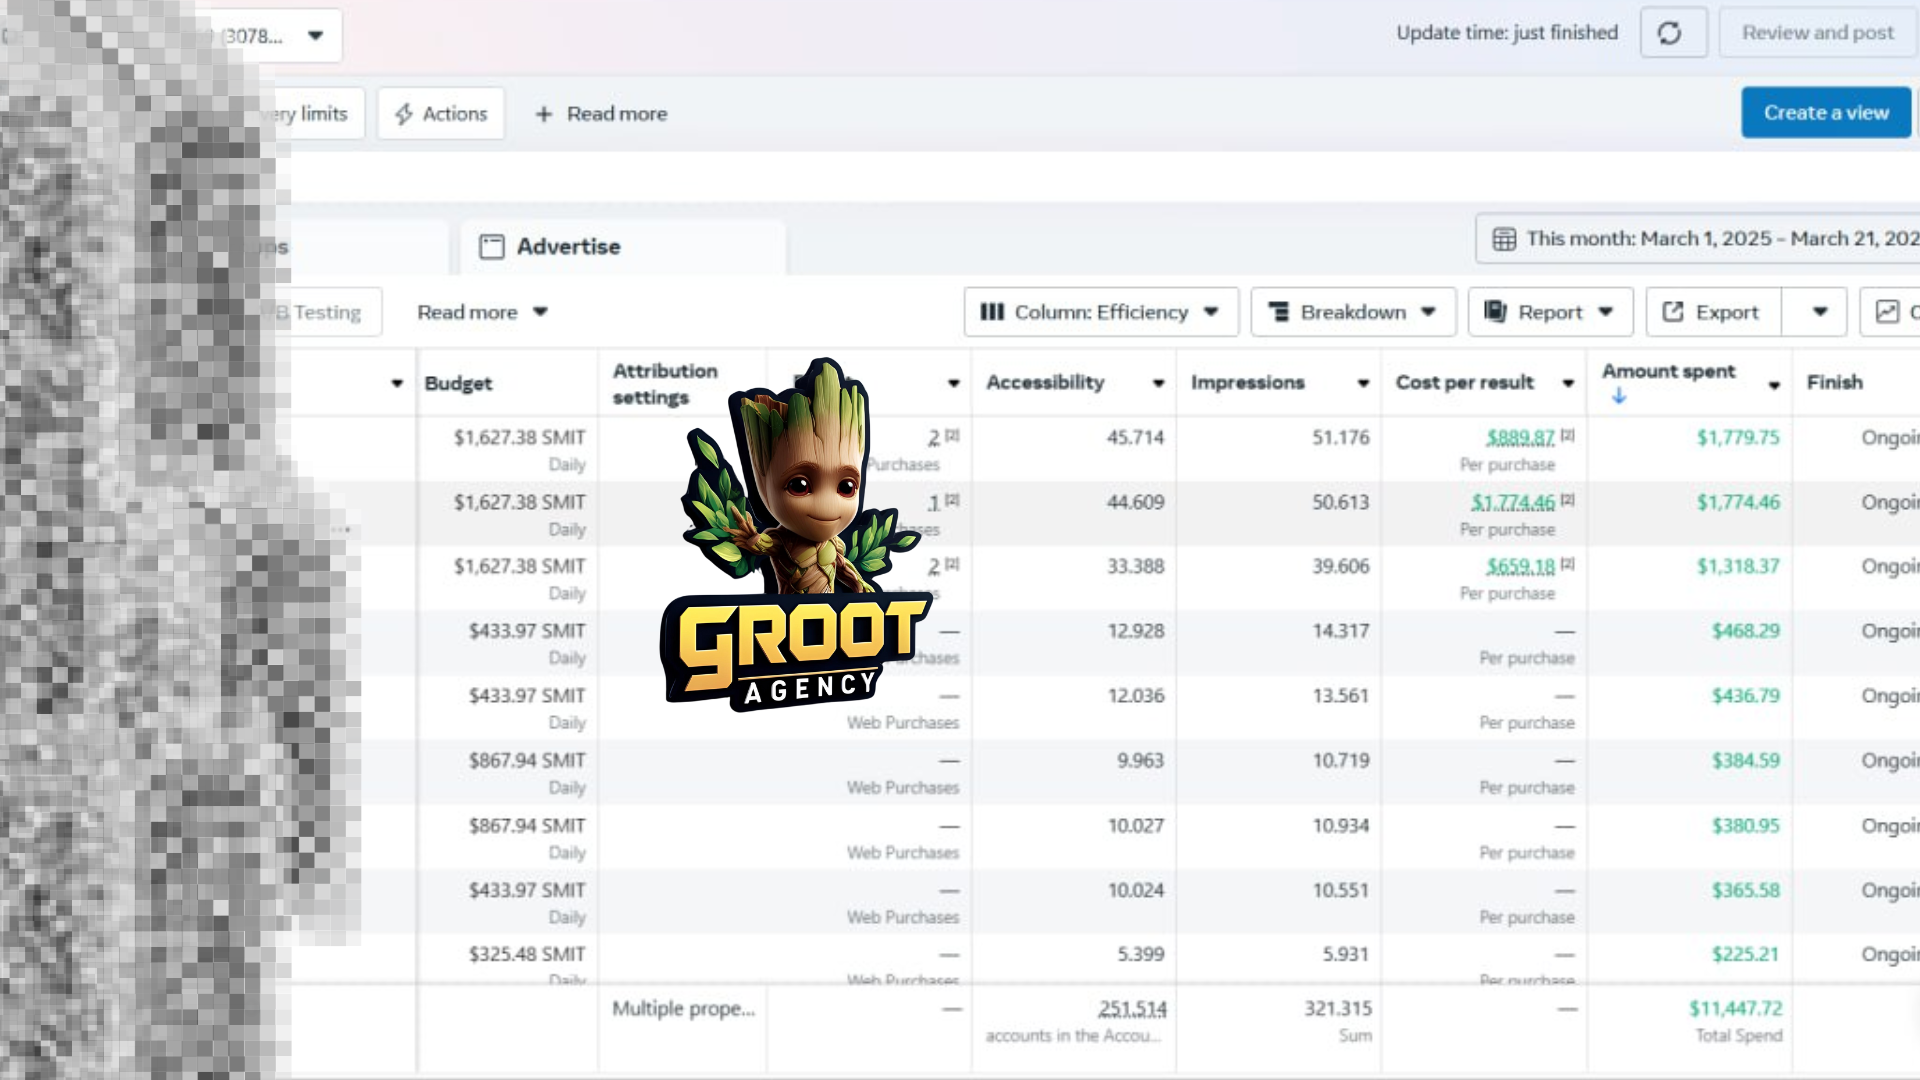The height and width of the screenshot is (1080, 1920).
Task: Select the 5.399 accessibility value
Action: 1141,955
